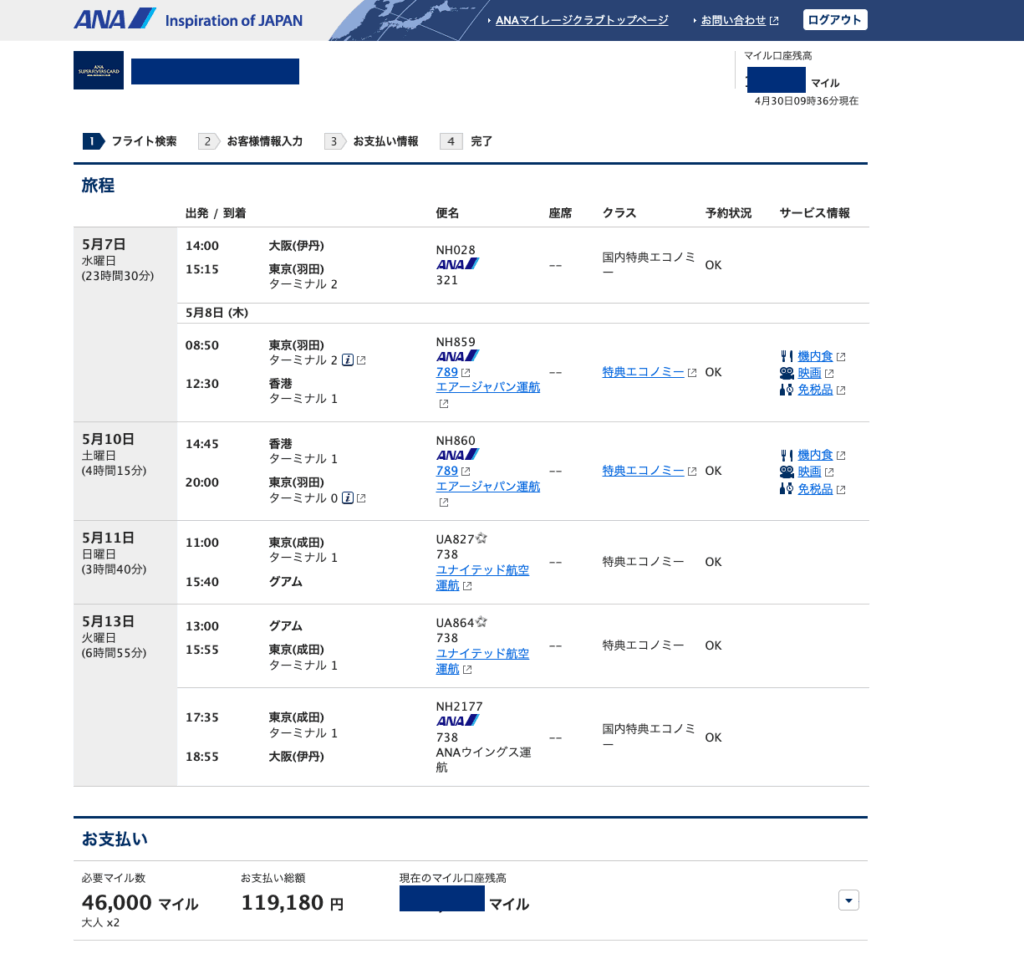Expand the お支払い details dropdown arrow
This screenshot has height=959, width=1024.
coord(848,900)
